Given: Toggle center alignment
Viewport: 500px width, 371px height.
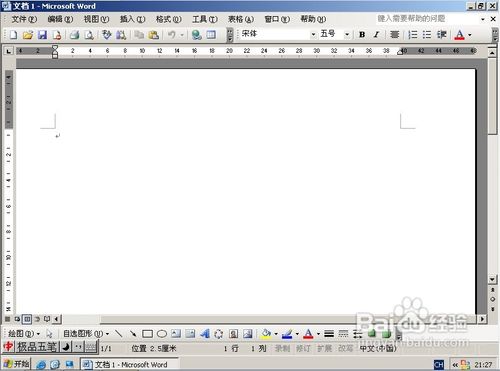Looking at the screenshot, I should pyautogui.click(x=395, y=35).
